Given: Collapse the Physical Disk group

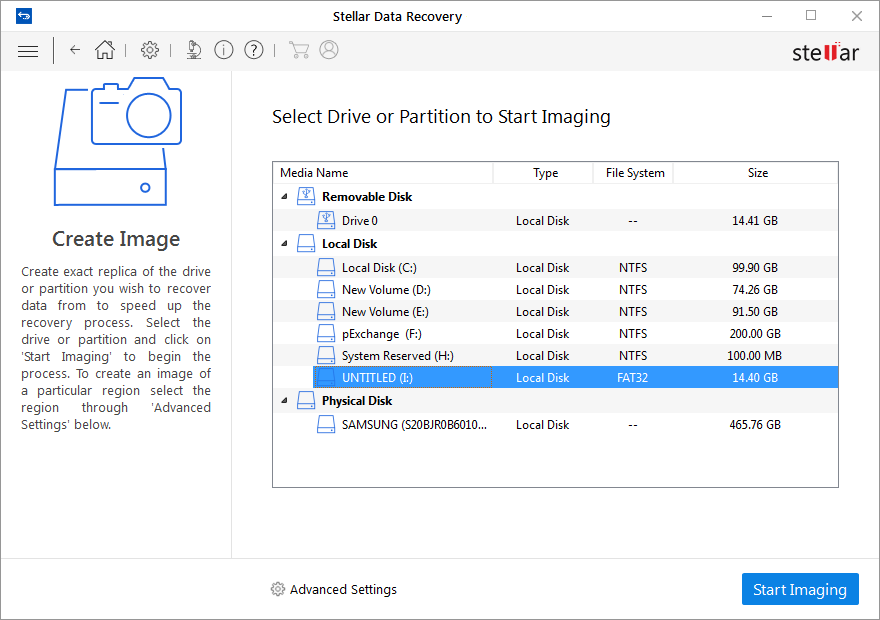Looking at the screenshot, I should [x=285, y=401].
